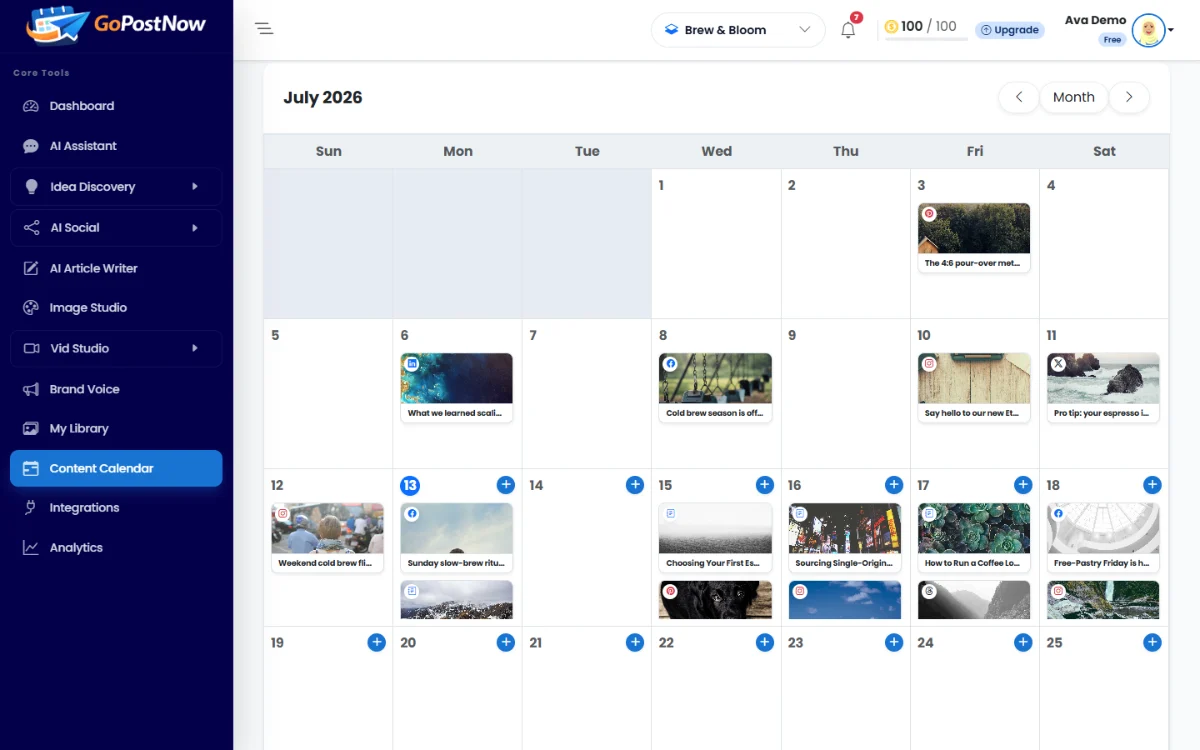Screen dimensions: 1200x750
Task: Go to Image Studio
Action: pos(116,308)
